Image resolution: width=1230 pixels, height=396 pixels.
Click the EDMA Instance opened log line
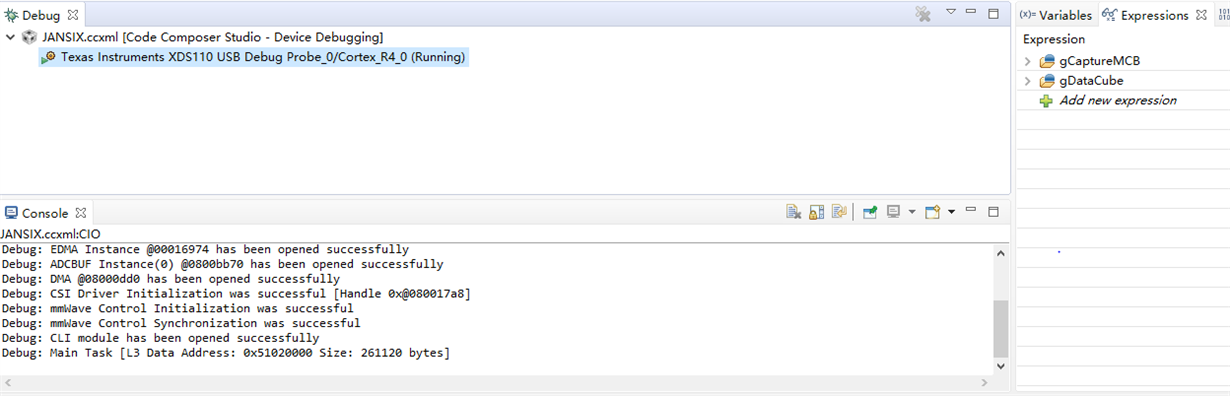(x=205, y=249)
